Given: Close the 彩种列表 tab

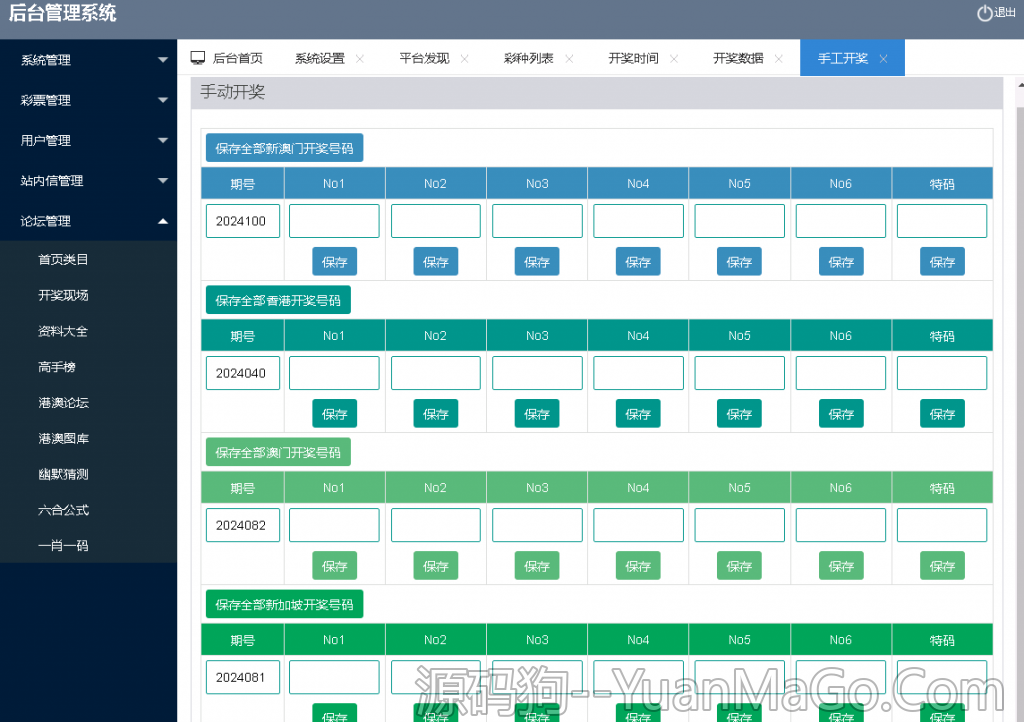Looking at the screenshot, I should click(x=569, y=59).
